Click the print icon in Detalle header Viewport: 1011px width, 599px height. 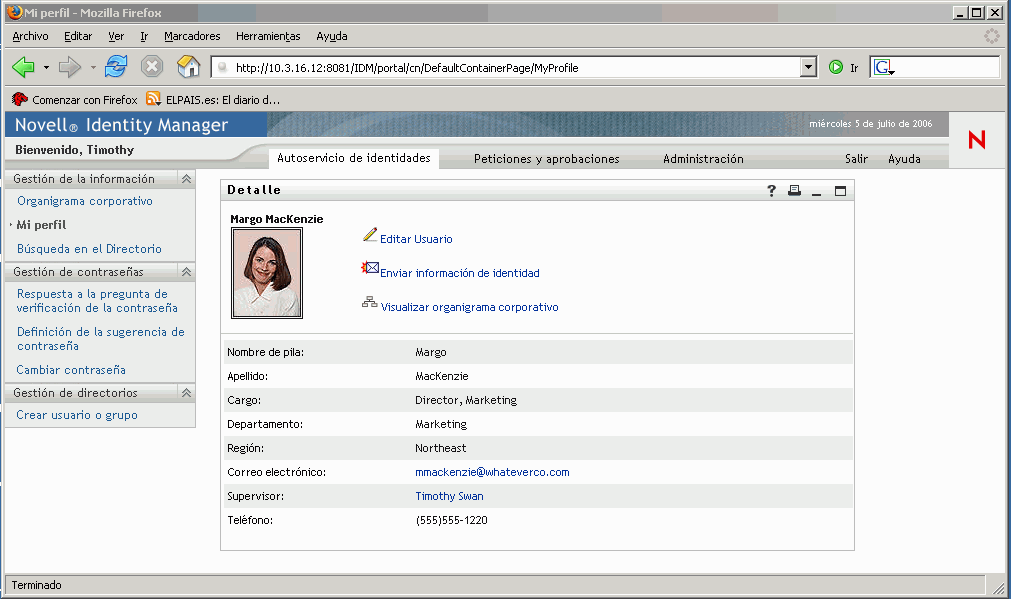coord(794,191)
